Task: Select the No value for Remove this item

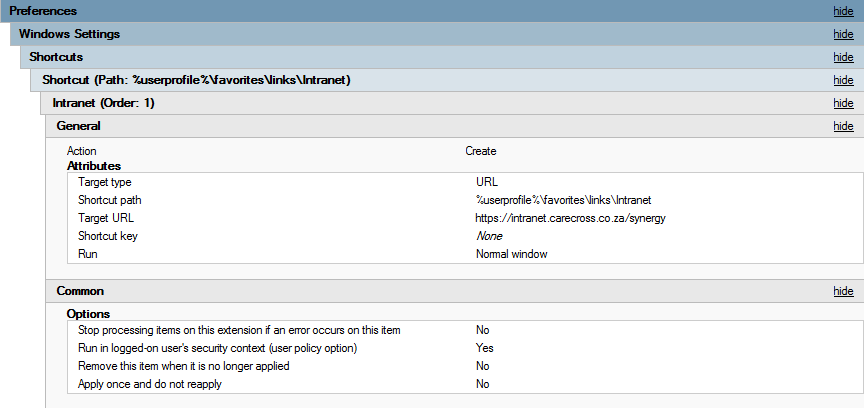Action: 482,366
